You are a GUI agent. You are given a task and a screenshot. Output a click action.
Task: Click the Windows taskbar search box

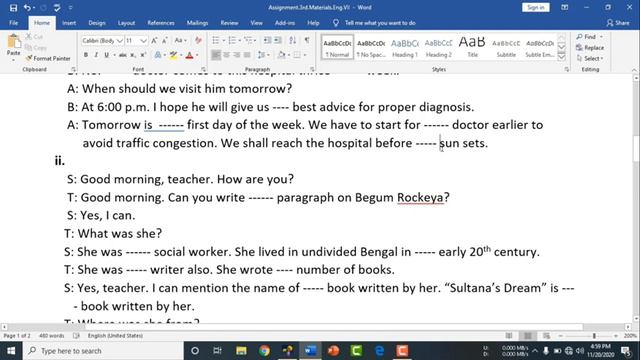[x=103, y=351]
